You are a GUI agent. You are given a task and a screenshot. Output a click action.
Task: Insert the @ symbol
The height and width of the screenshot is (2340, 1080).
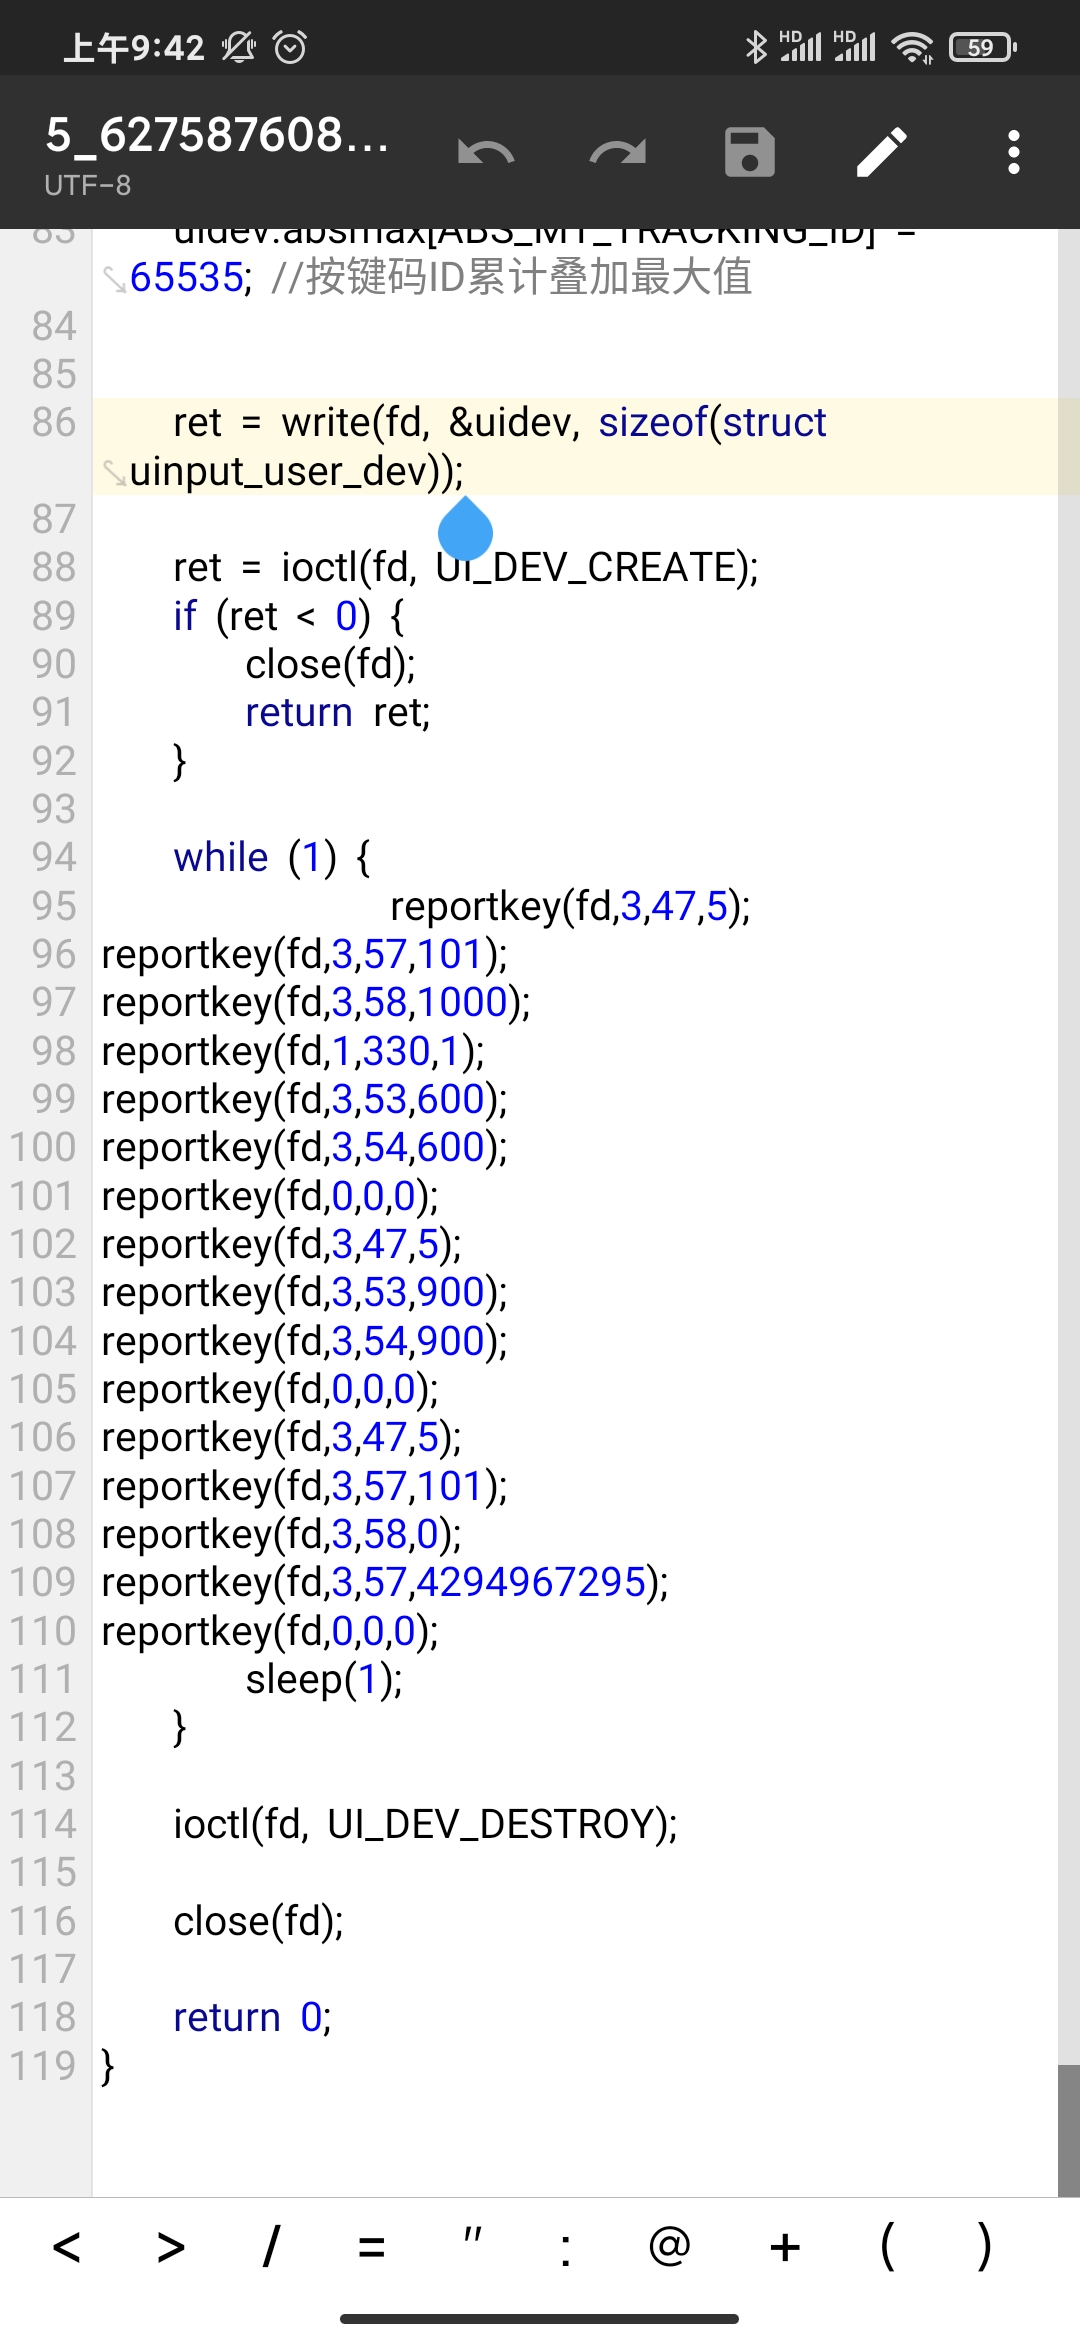click(x=669, y=2246)
